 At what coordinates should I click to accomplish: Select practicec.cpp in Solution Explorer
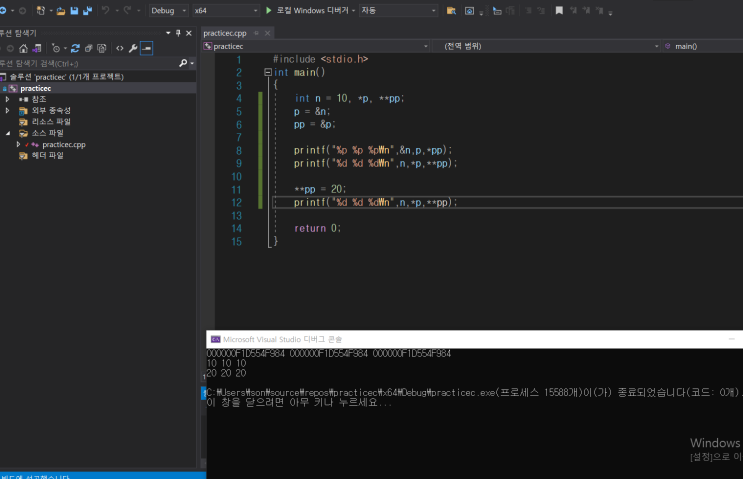(64, 145)
